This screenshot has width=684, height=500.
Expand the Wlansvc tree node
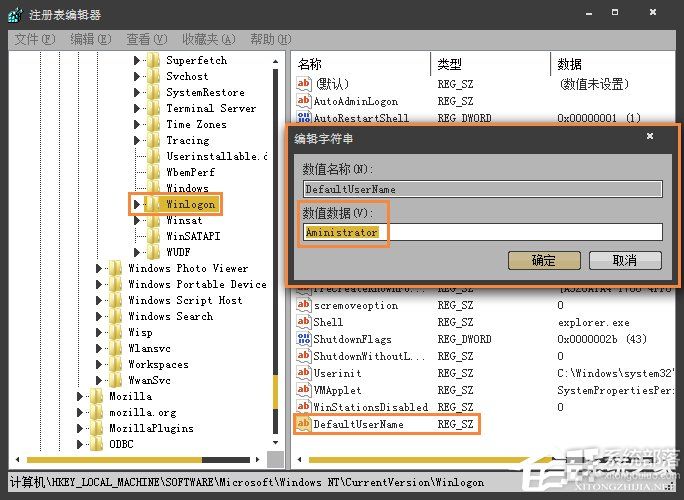coord(99,348)
